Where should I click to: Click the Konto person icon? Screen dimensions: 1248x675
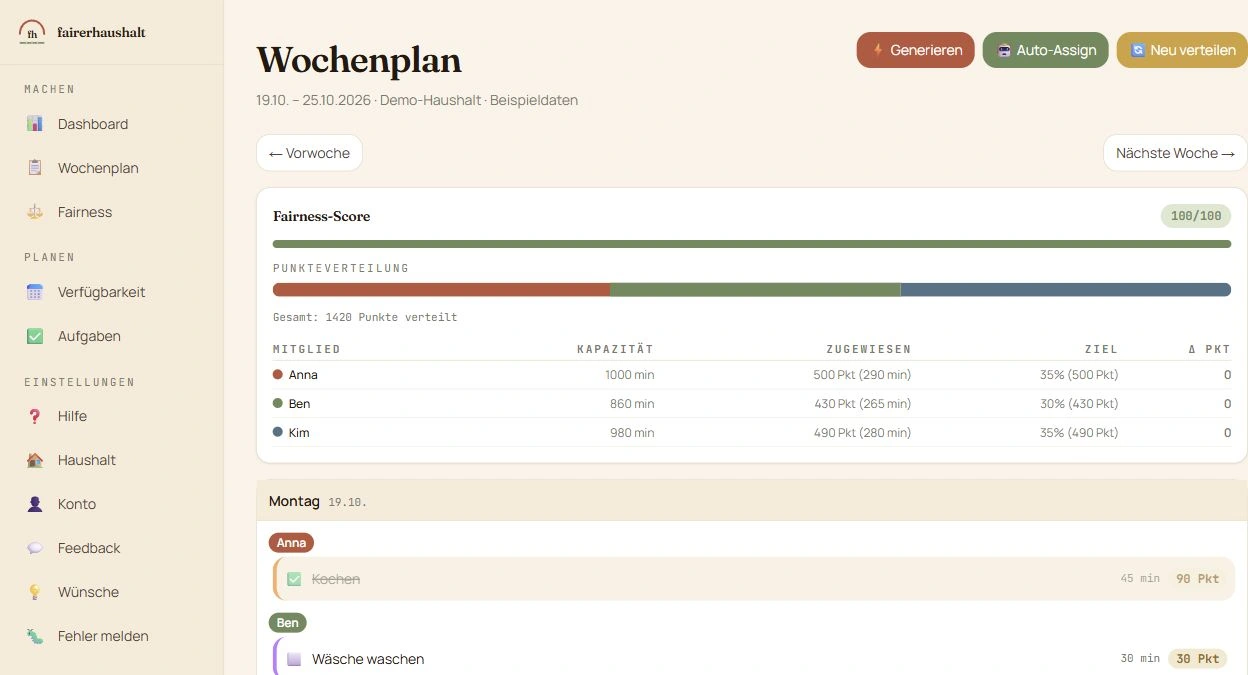click(x=35, y=504)
